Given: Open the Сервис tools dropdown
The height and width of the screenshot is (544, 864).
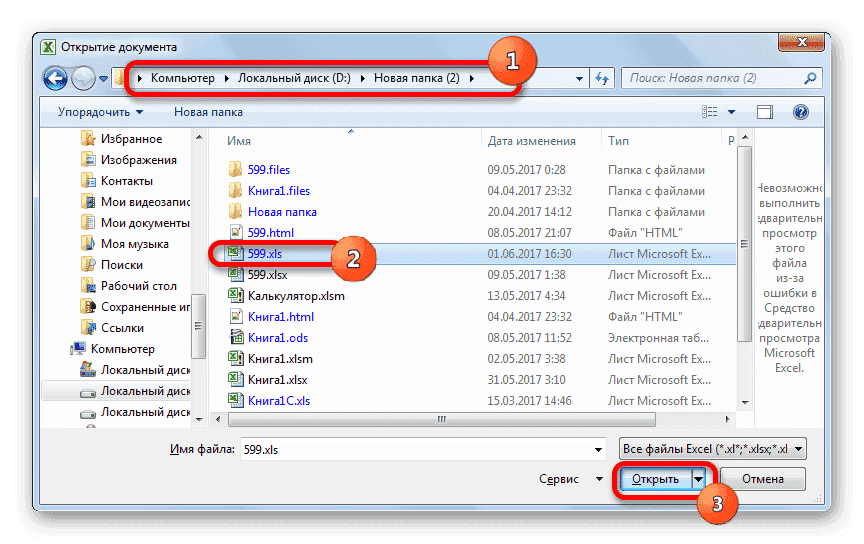Looking at the screenshot, I should 570,479.
